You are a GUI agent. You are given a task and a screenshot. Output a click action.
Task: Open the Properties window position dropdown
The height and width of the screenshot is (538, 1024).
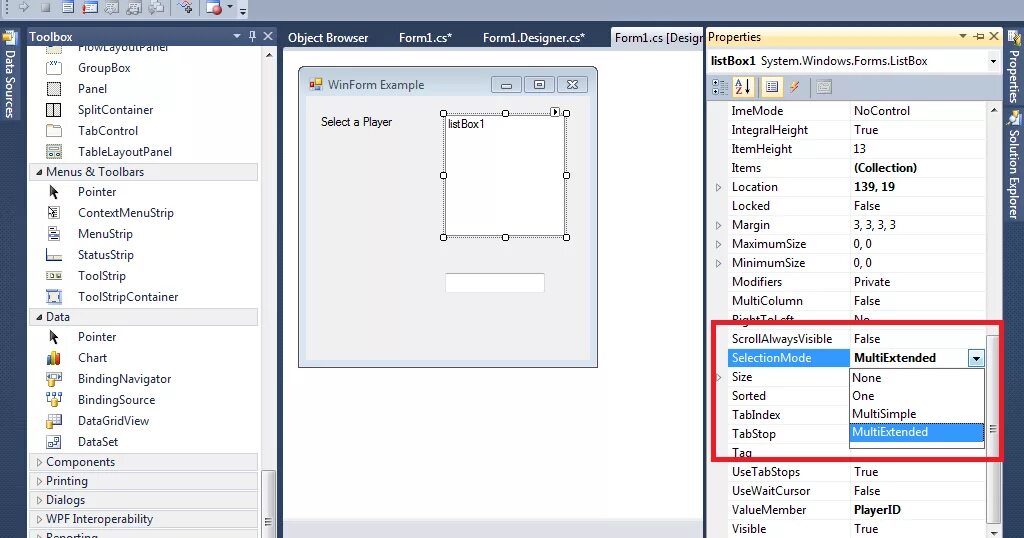(x=963, y=37)
